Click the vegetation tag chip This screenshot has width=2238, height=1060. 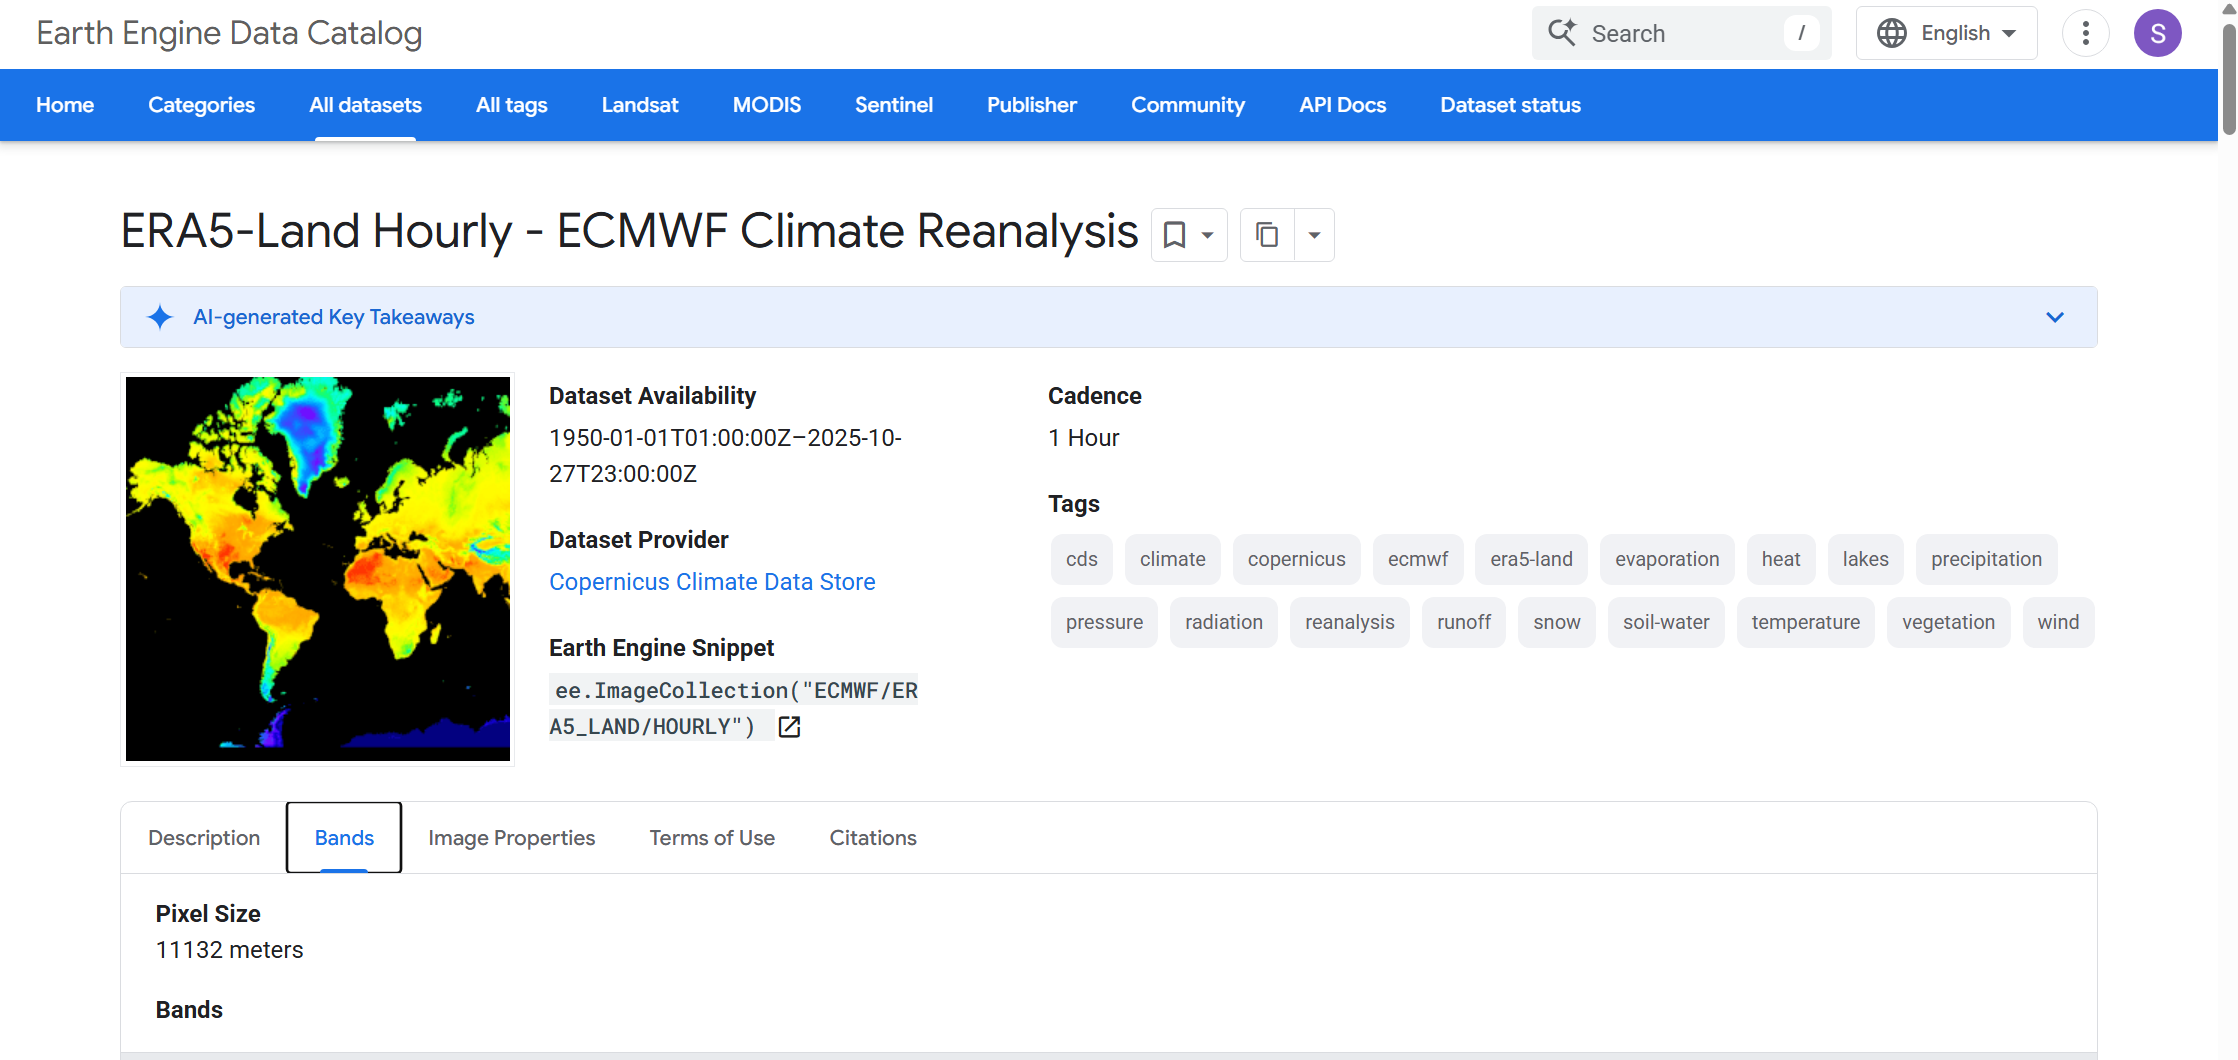[1949, 623]
